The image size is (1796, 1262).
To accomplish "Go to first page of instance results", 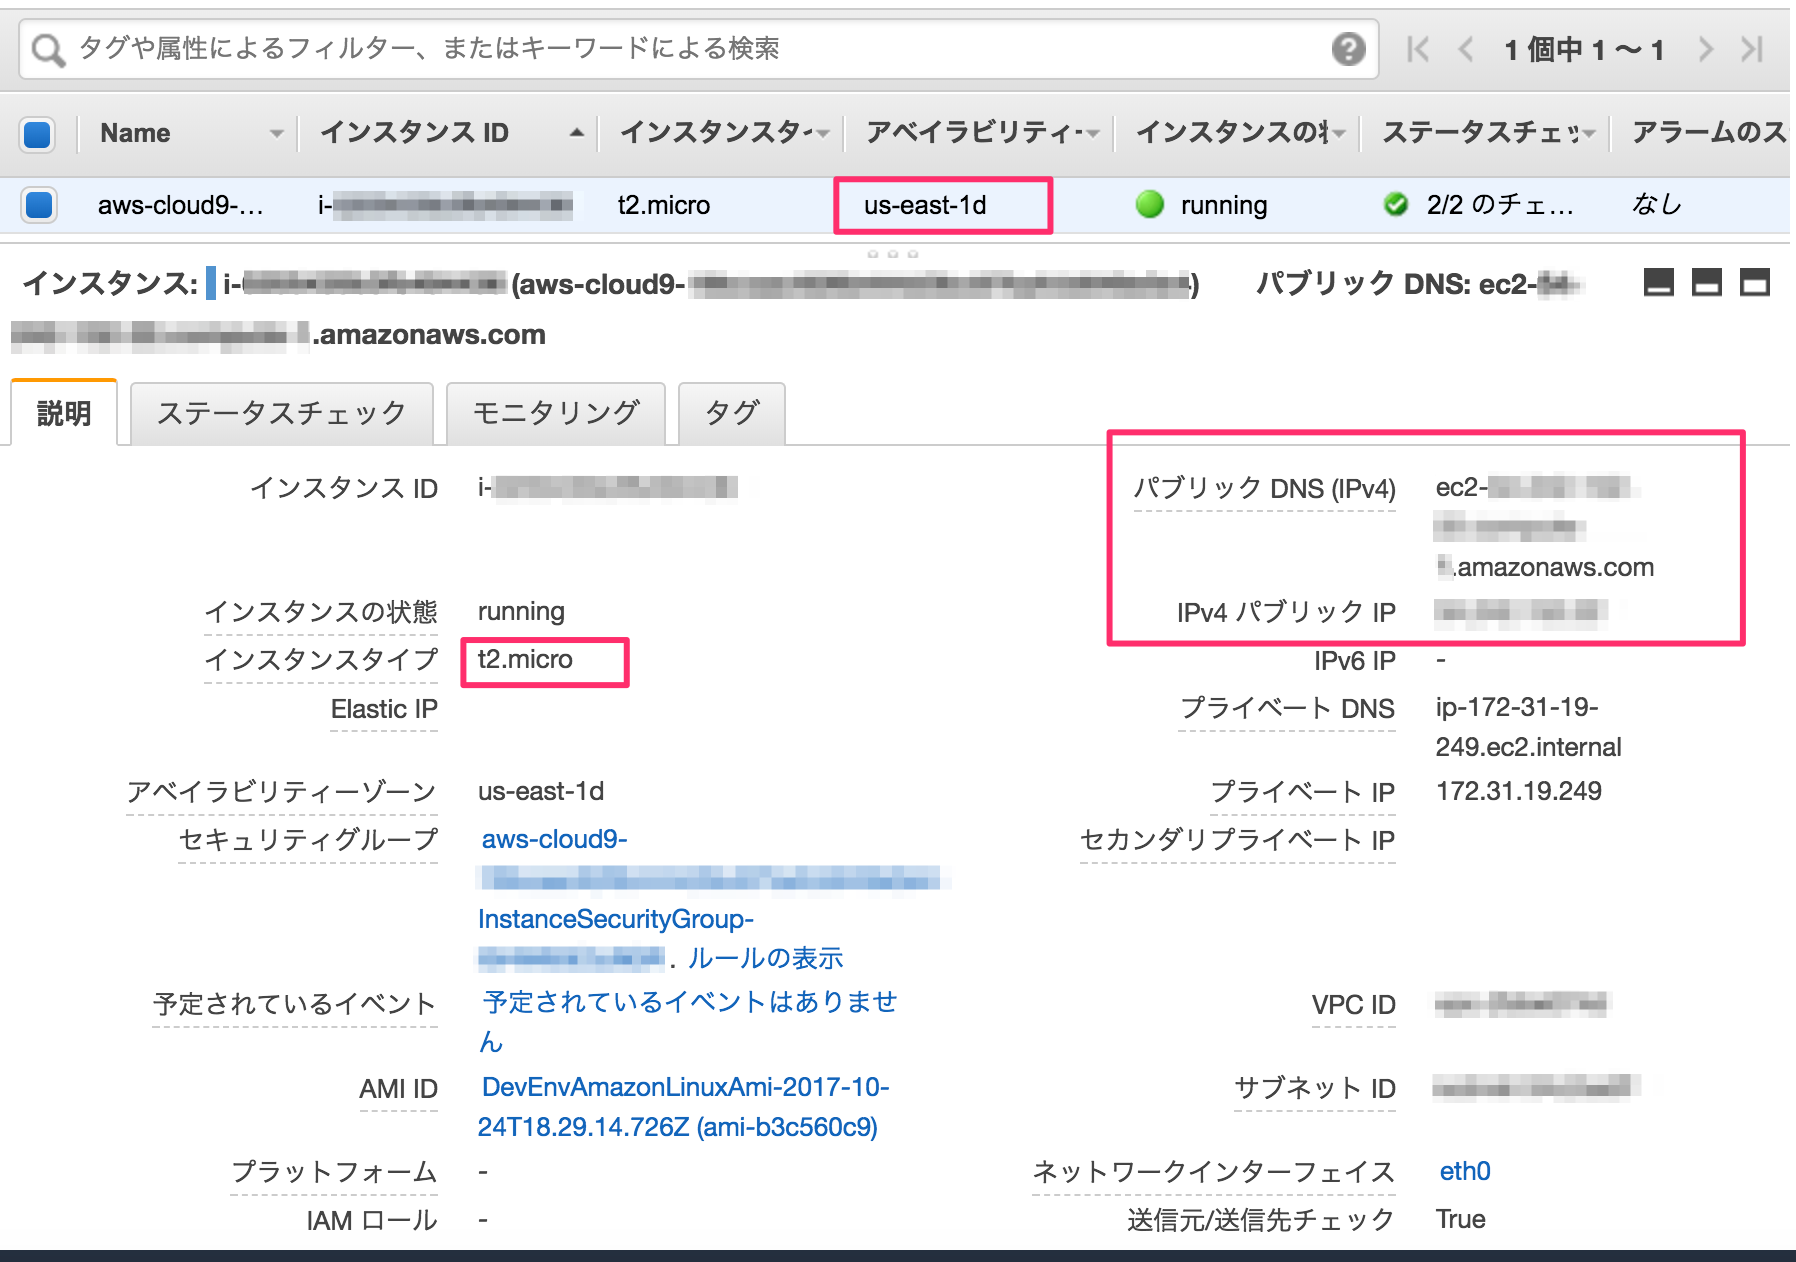I will 1417,49.
